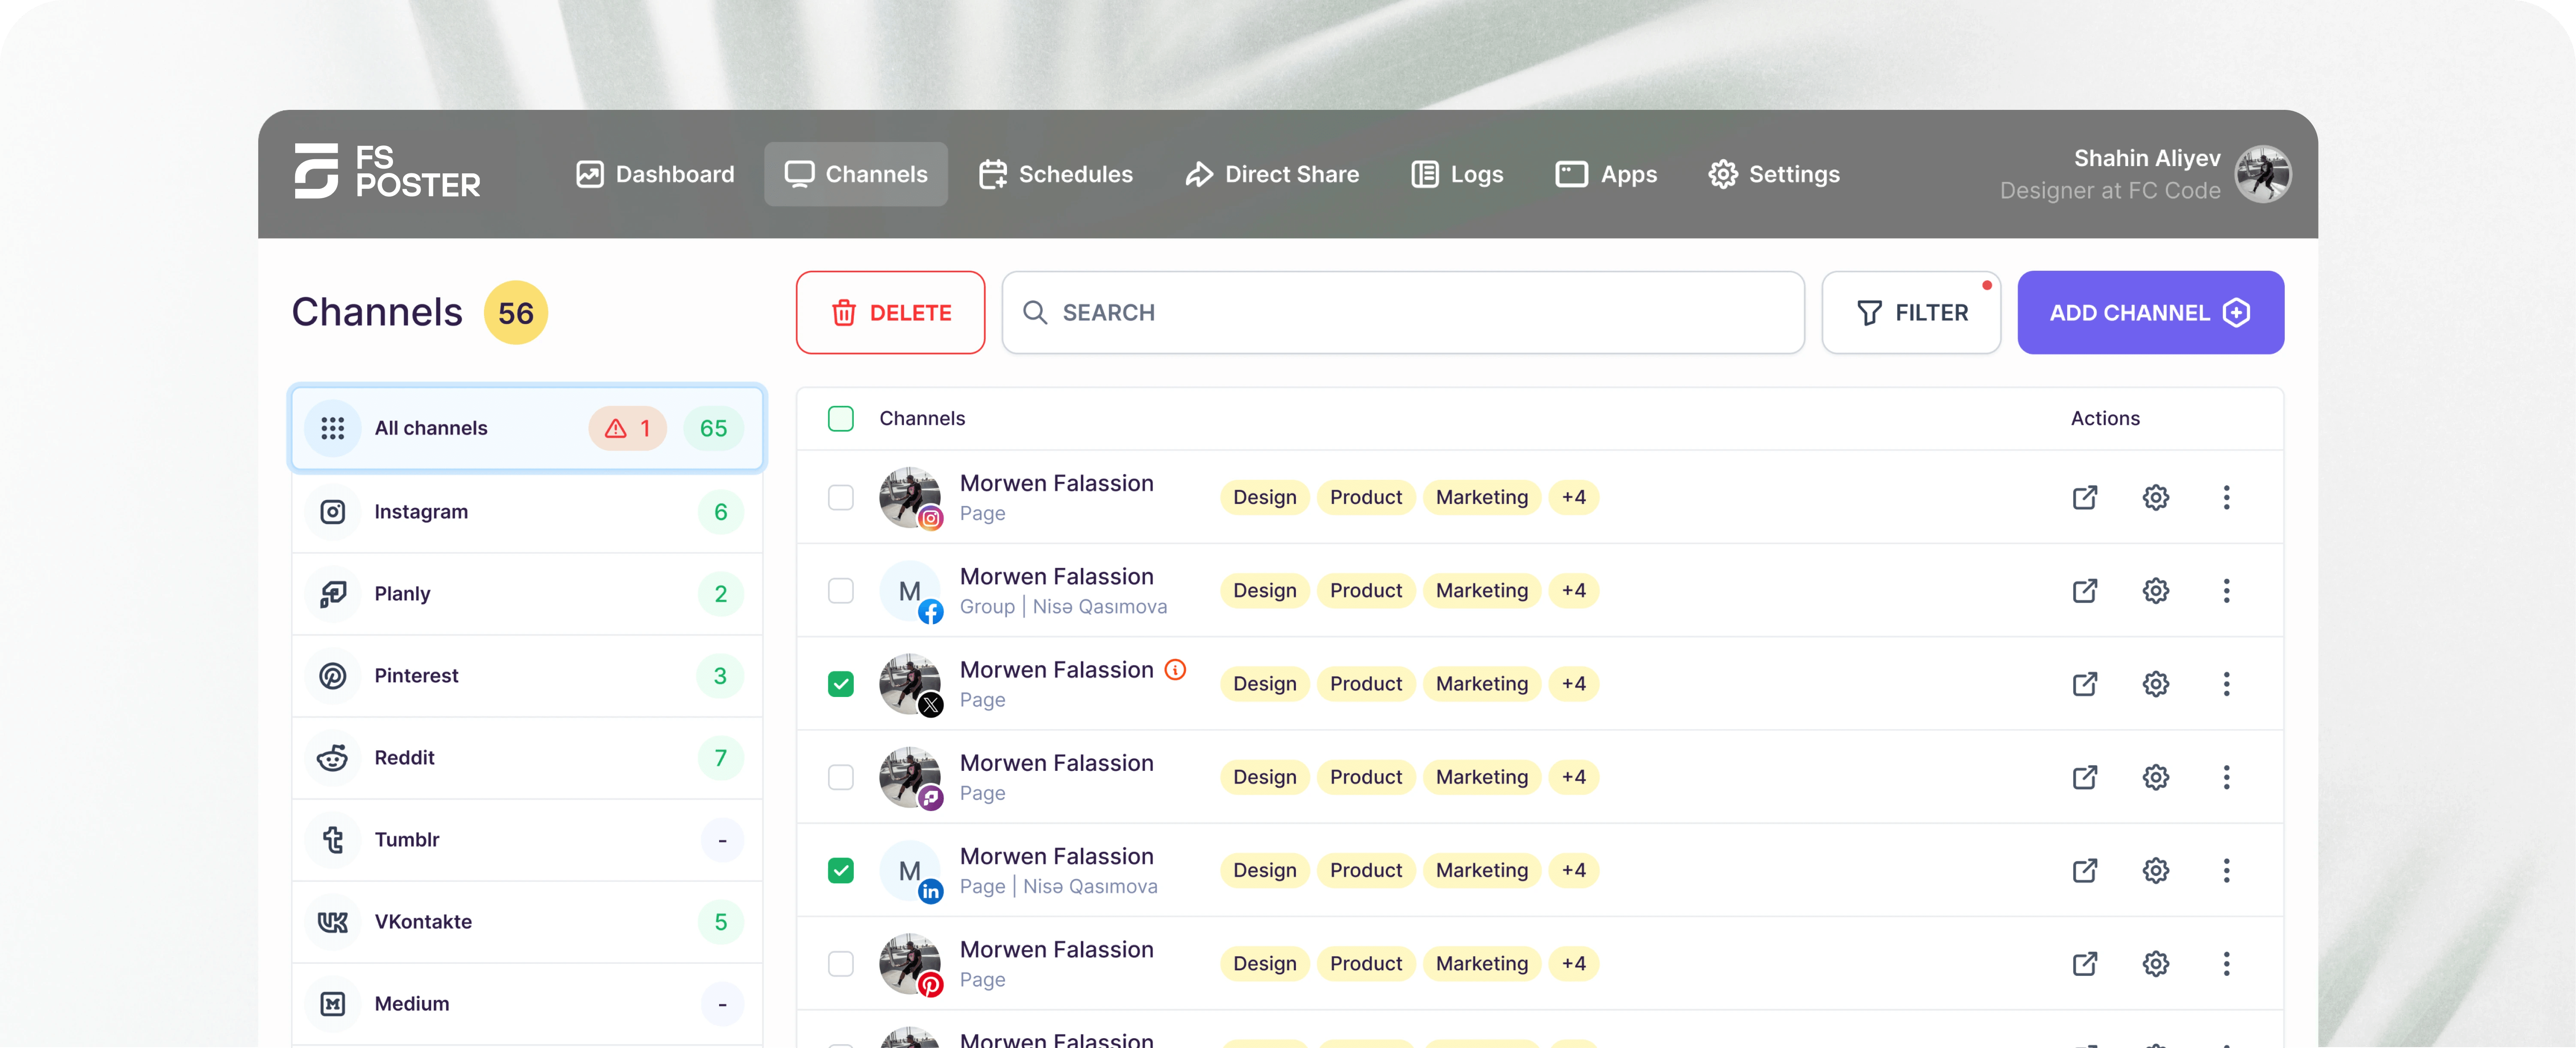Click the ADD CHANNEL button
Viewport: 2576px width, 1048px height.
[x=2150, y=312]
